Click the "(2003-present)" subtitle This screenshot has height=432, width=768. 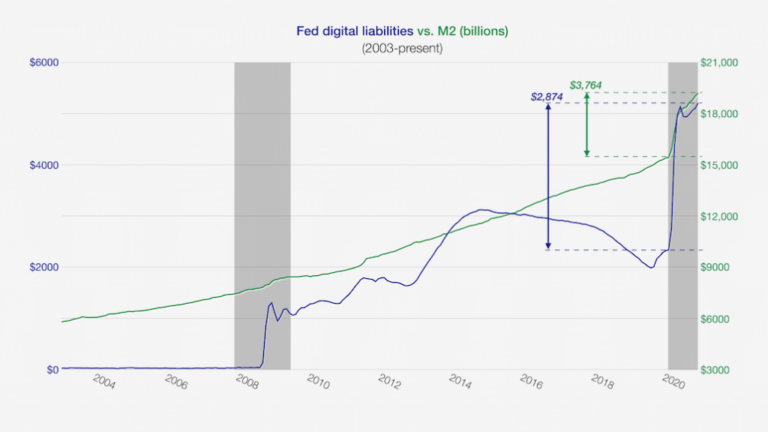404,48
